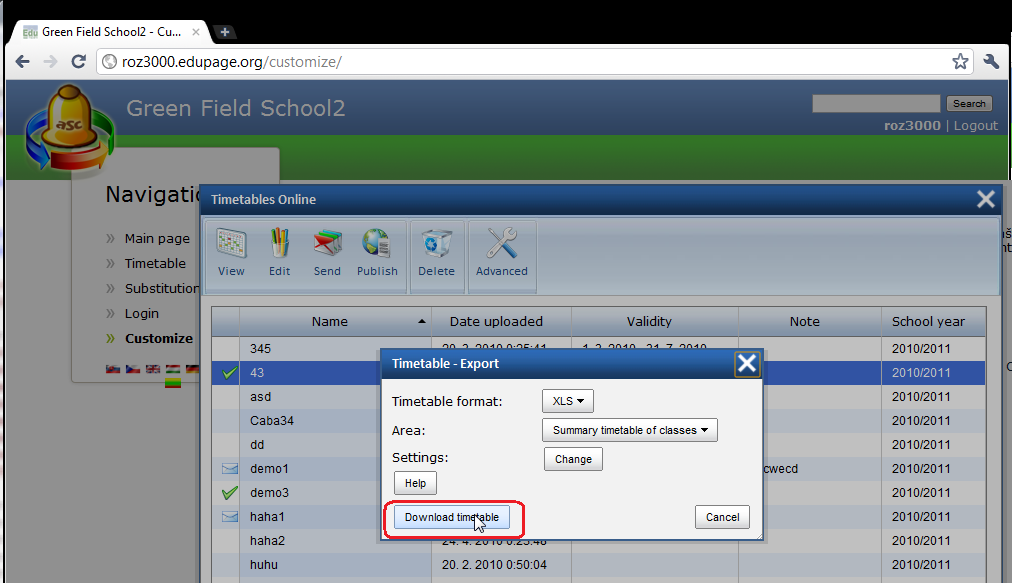Reload the page in the browser
Screen dimensions: 1012x583
78,62
